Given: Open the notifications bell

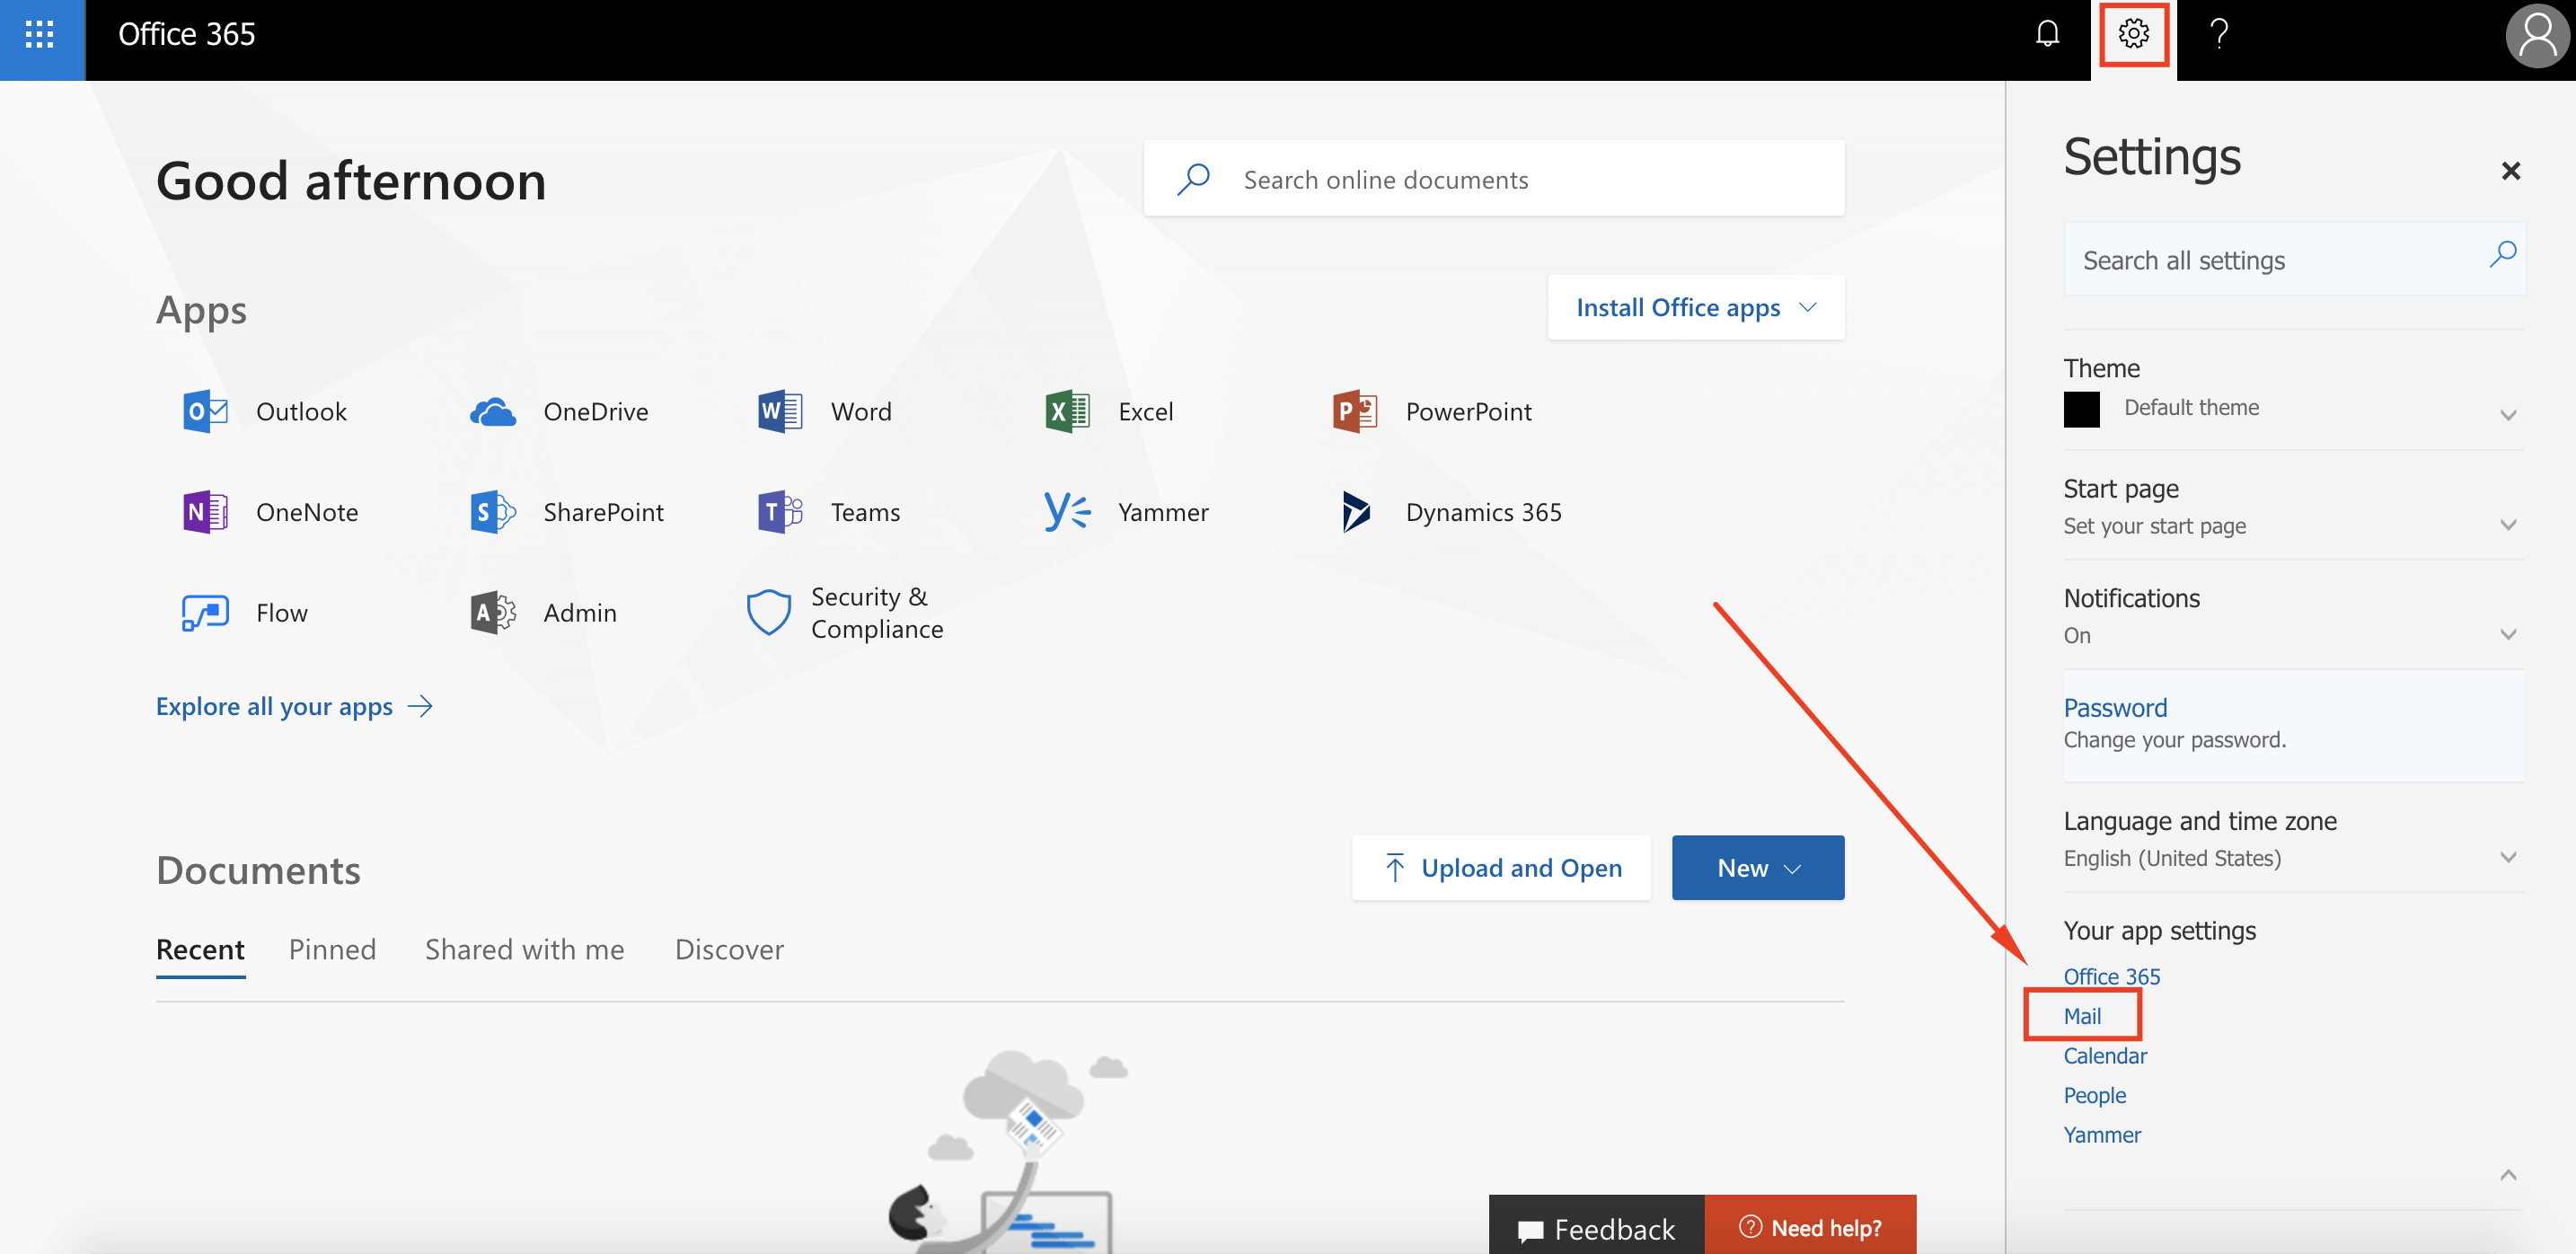Looking at the screenshot, I should click(x=2047, y=35).
